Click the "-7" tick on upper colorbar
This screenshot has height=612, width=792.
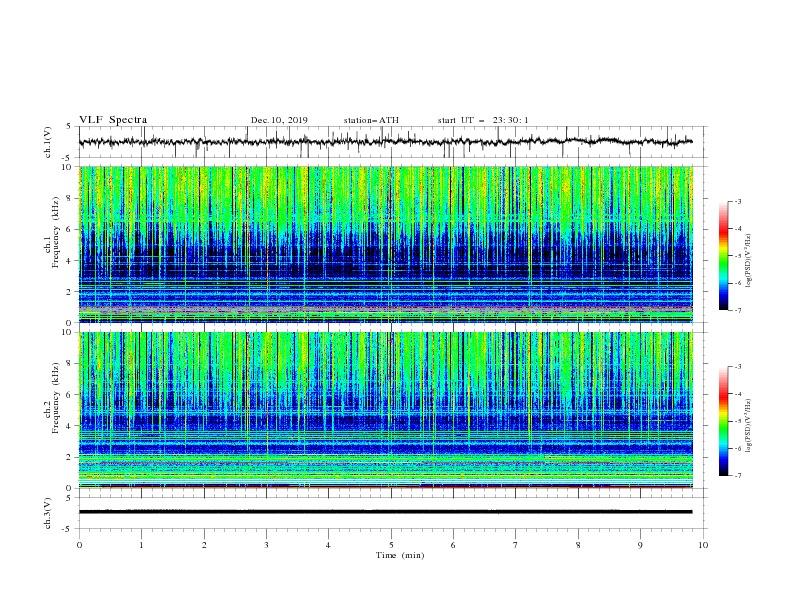tap(737, 310)
